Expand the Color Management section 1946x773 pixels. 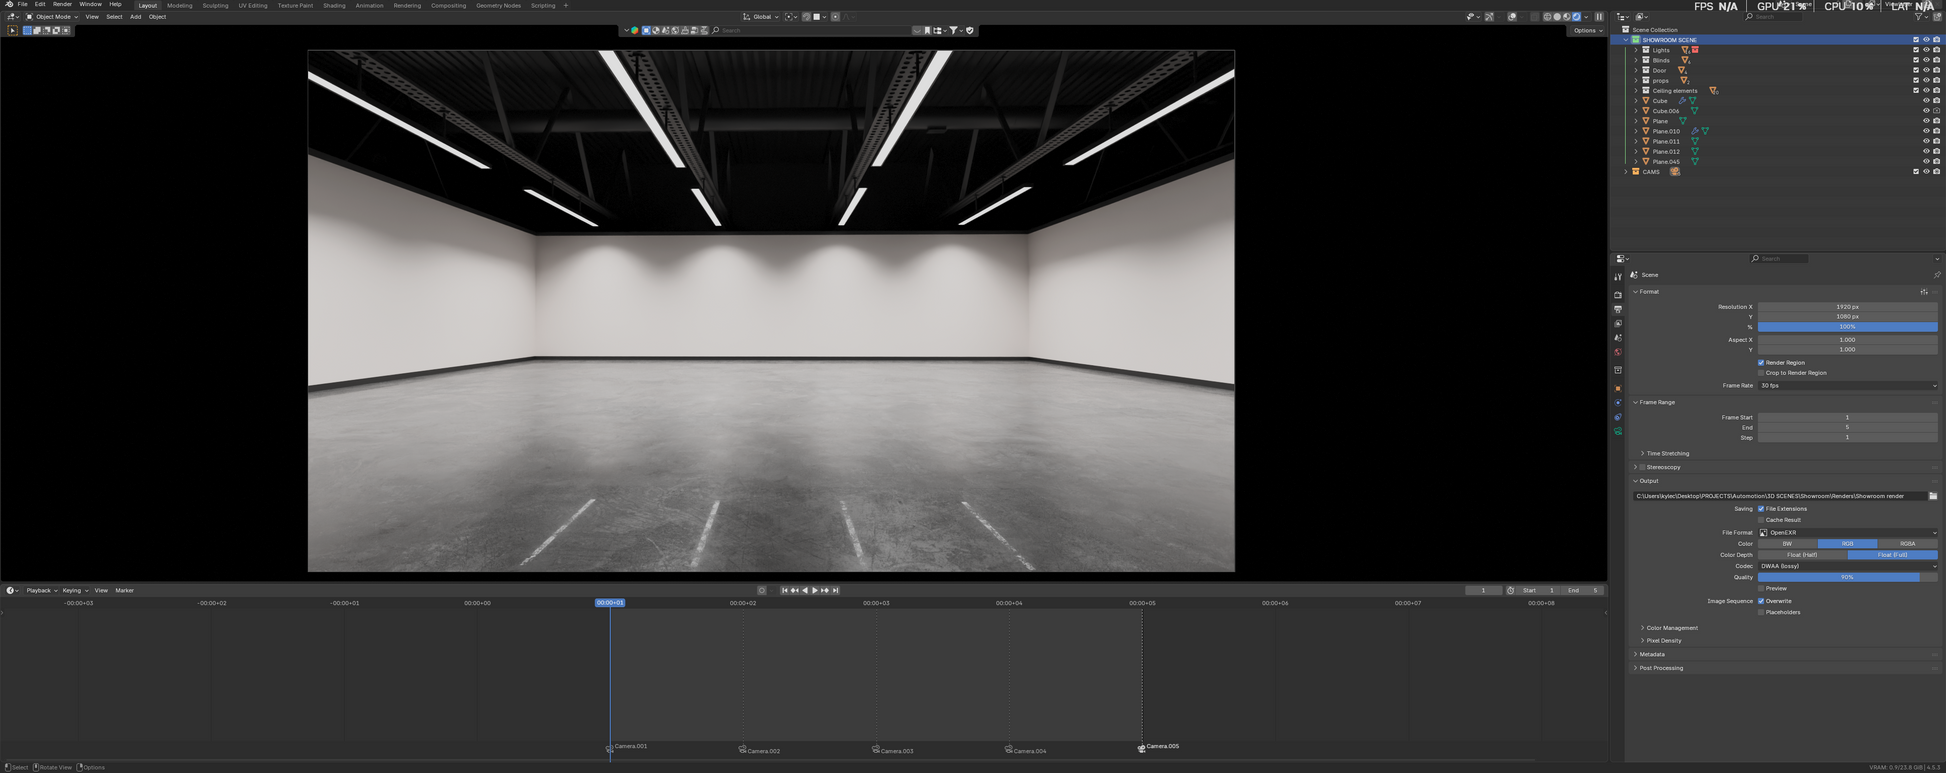coord(1671,628)
